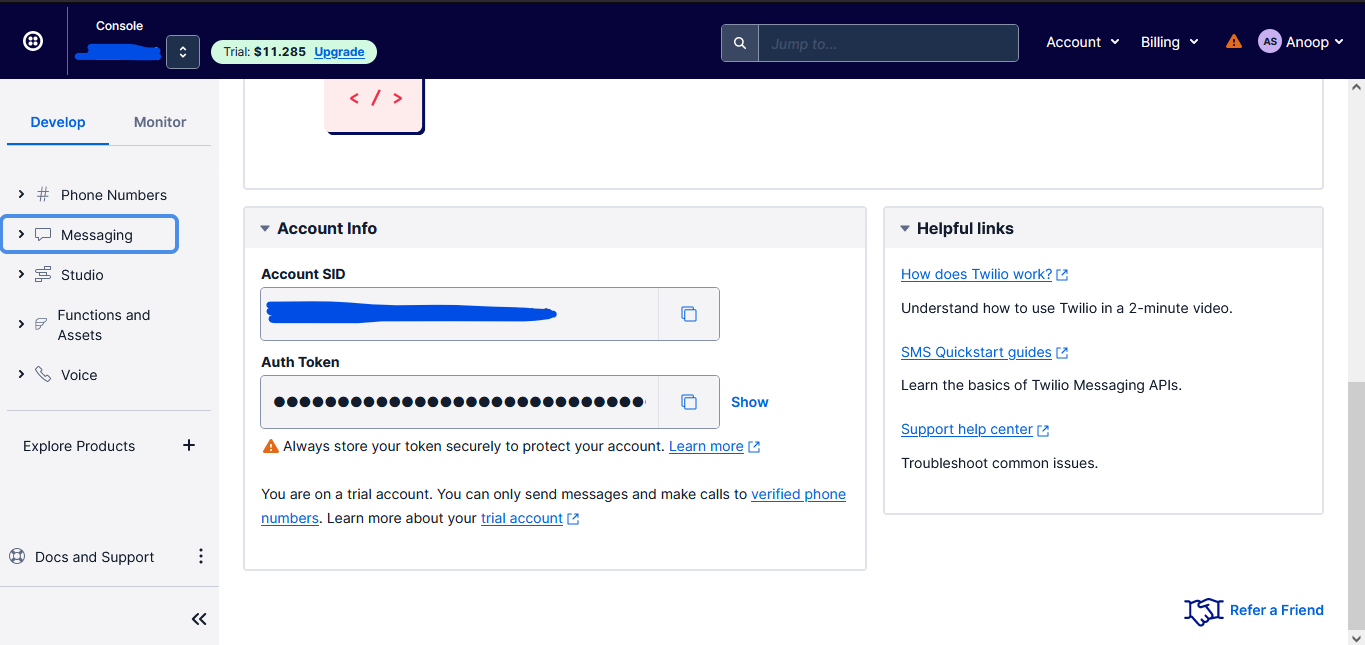Image resolution: width=1365 pixels, height=645 pixels.
Task: Copy the Auth Token
Action: coord(689,402)
